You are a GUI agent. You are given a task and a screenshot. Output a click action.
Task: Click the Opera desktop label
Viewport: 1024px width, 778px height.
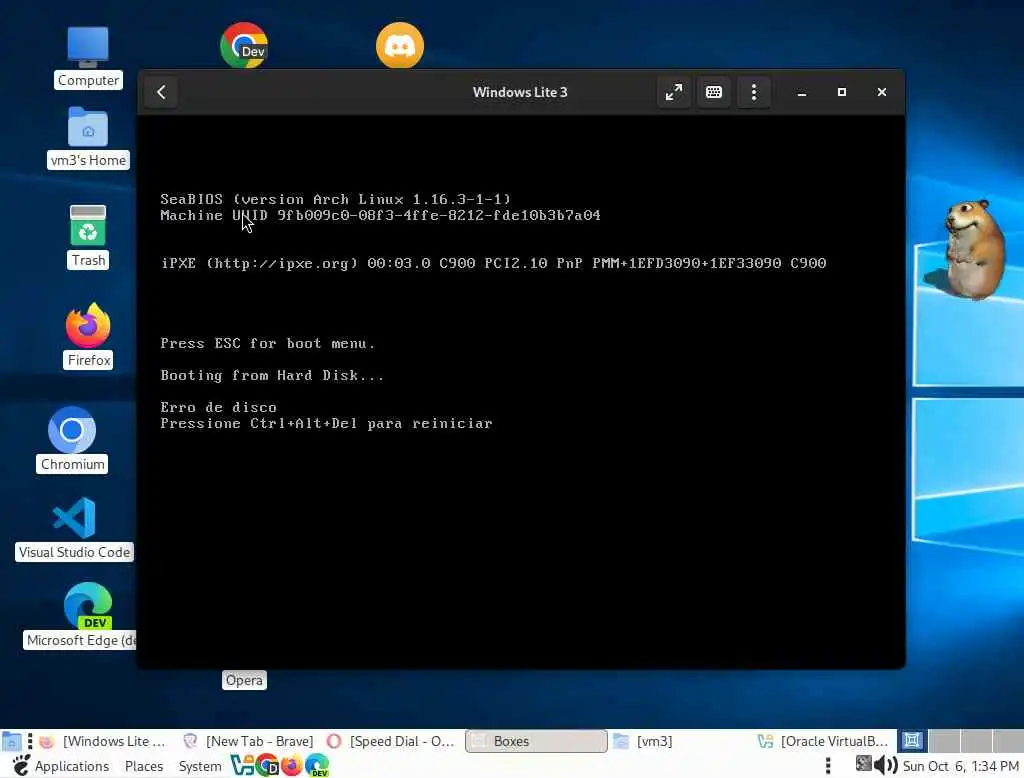(244, 680)
